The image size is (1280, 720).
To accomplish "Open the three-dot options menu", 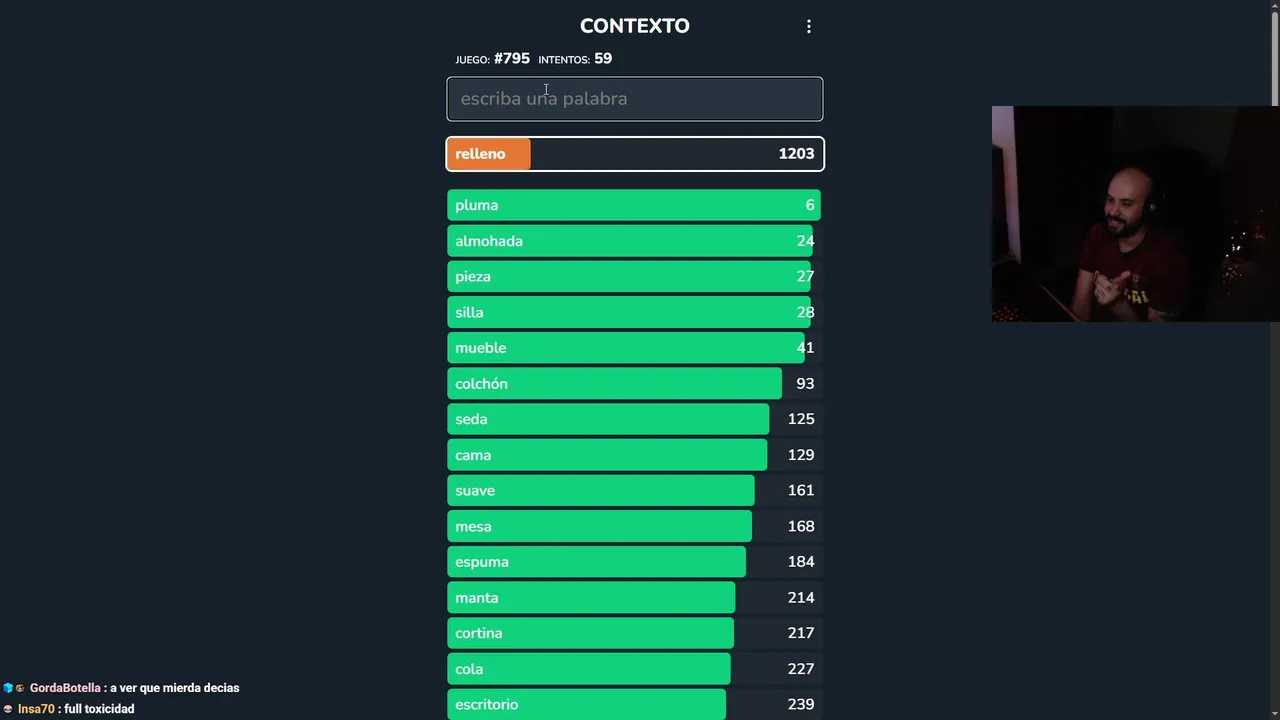I will (809, 27).
